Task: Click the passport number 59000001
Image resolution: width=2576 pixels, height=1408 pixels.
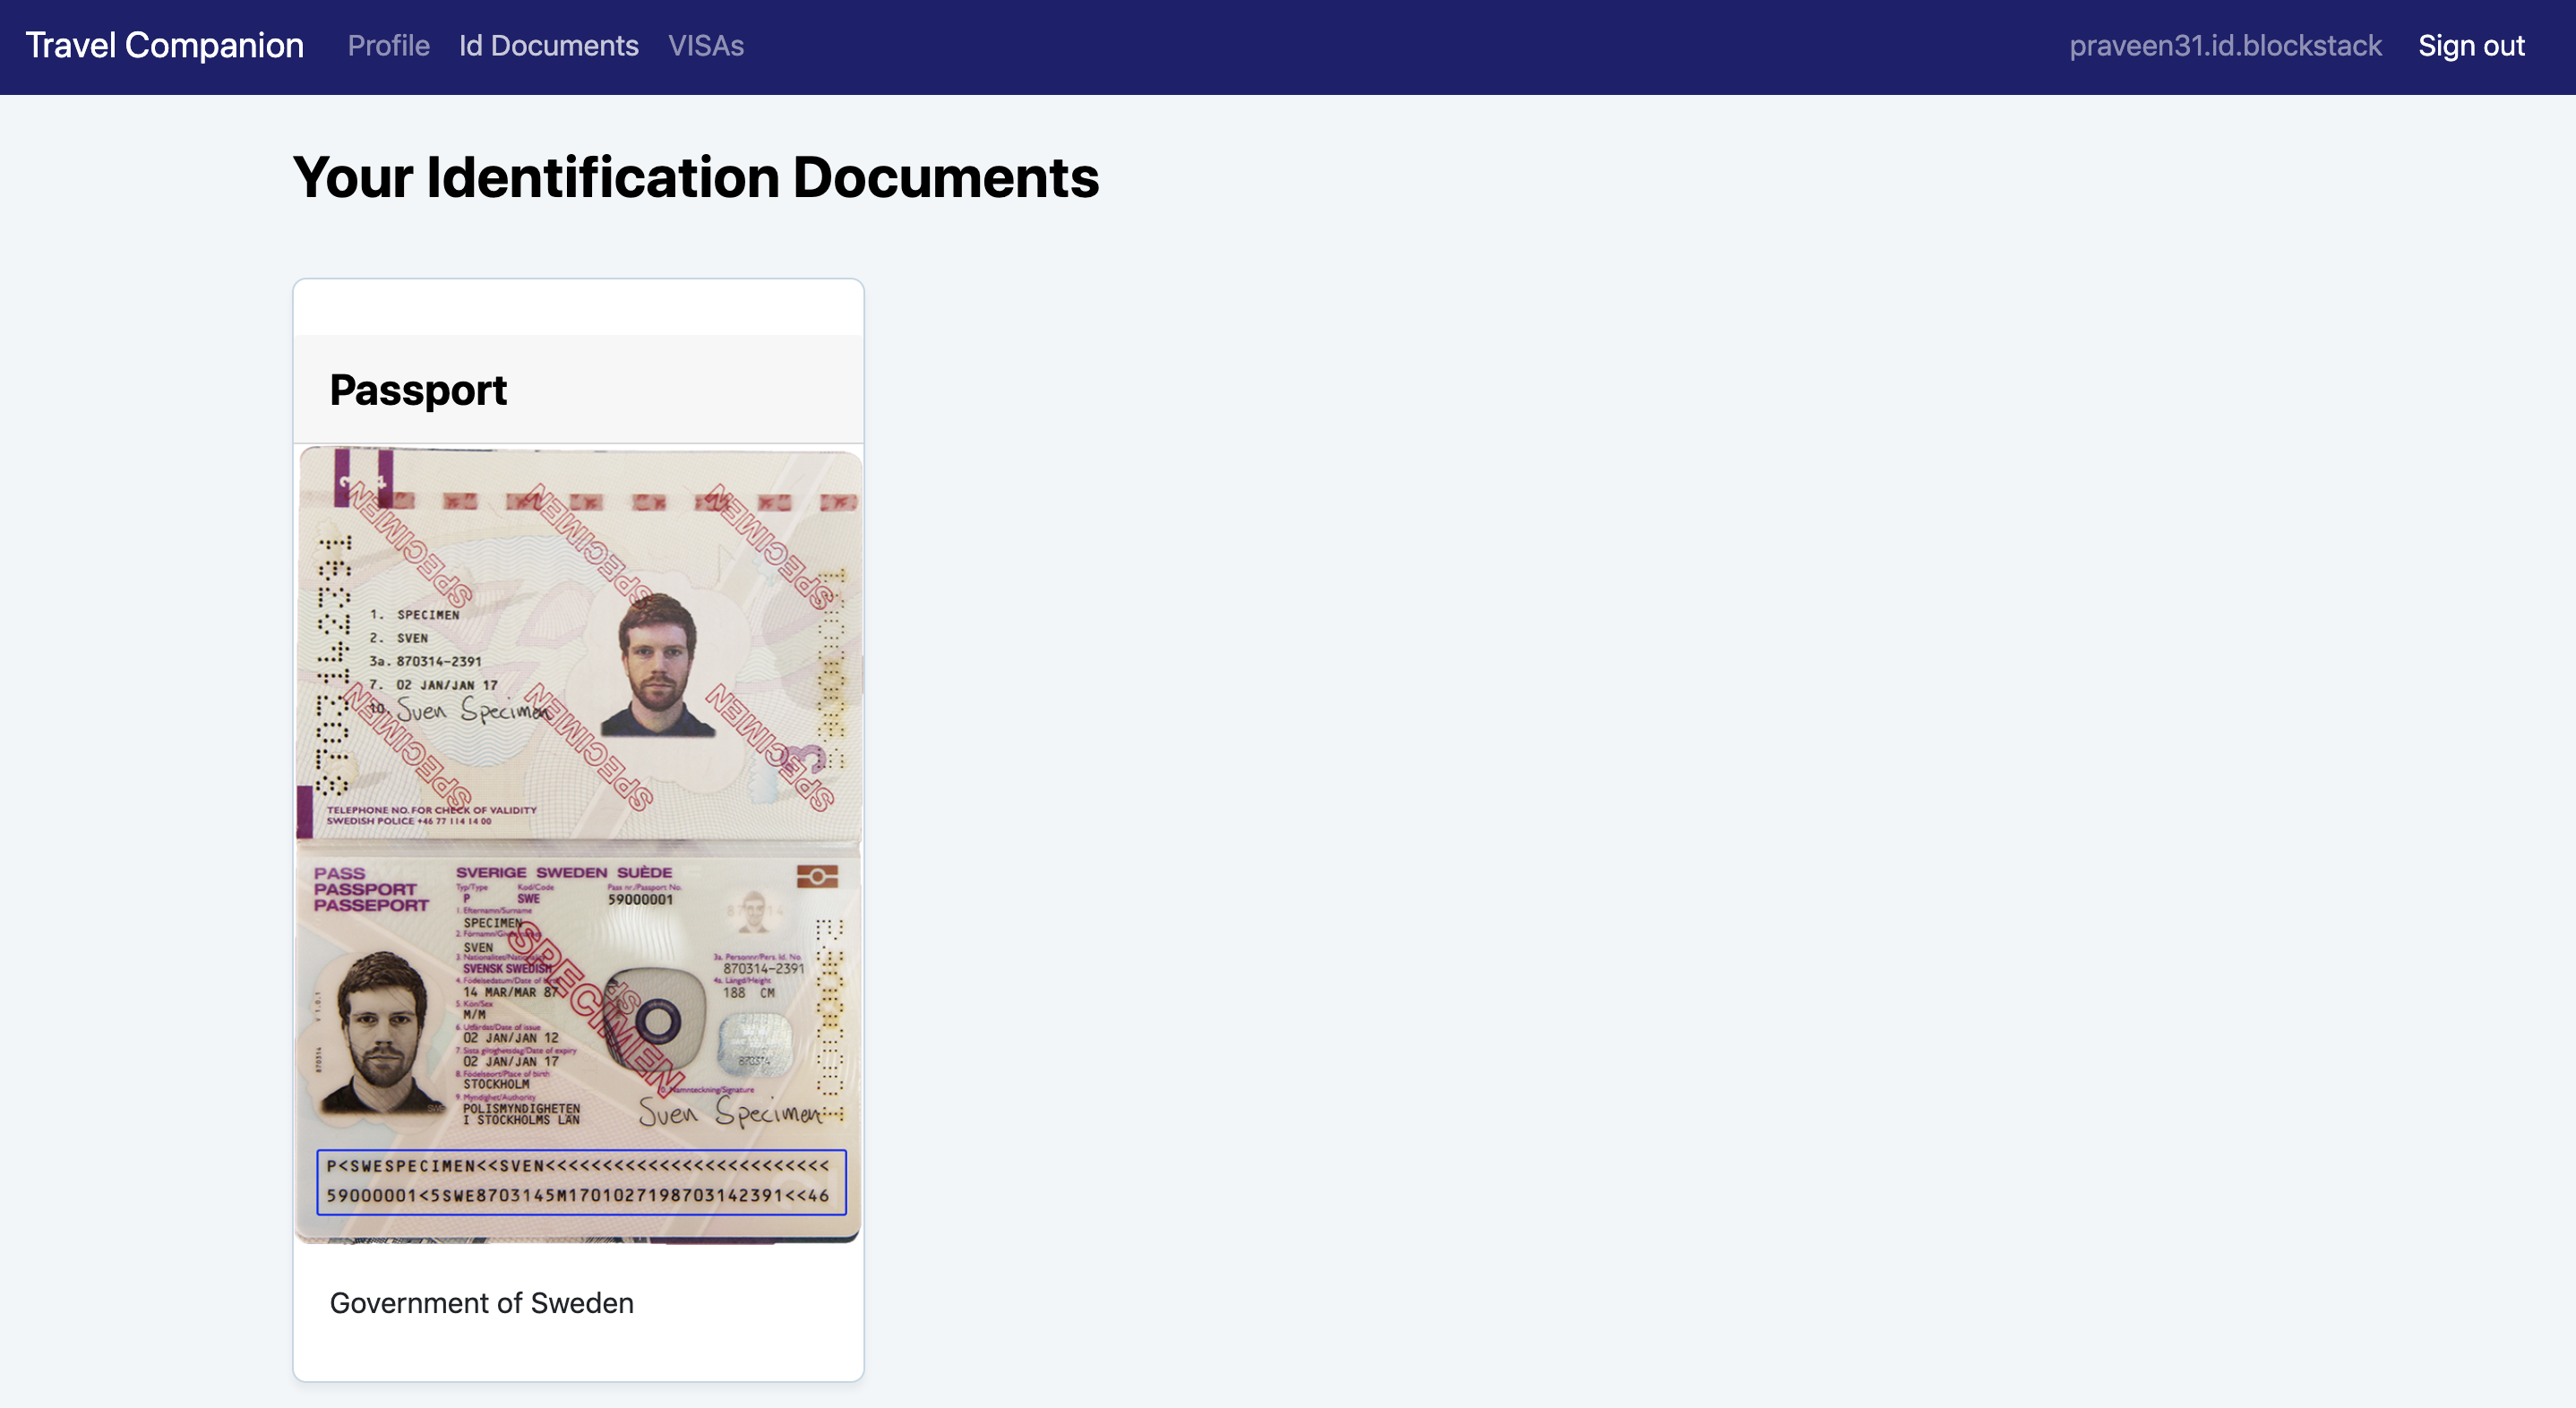Action: [x=640, y=899]
